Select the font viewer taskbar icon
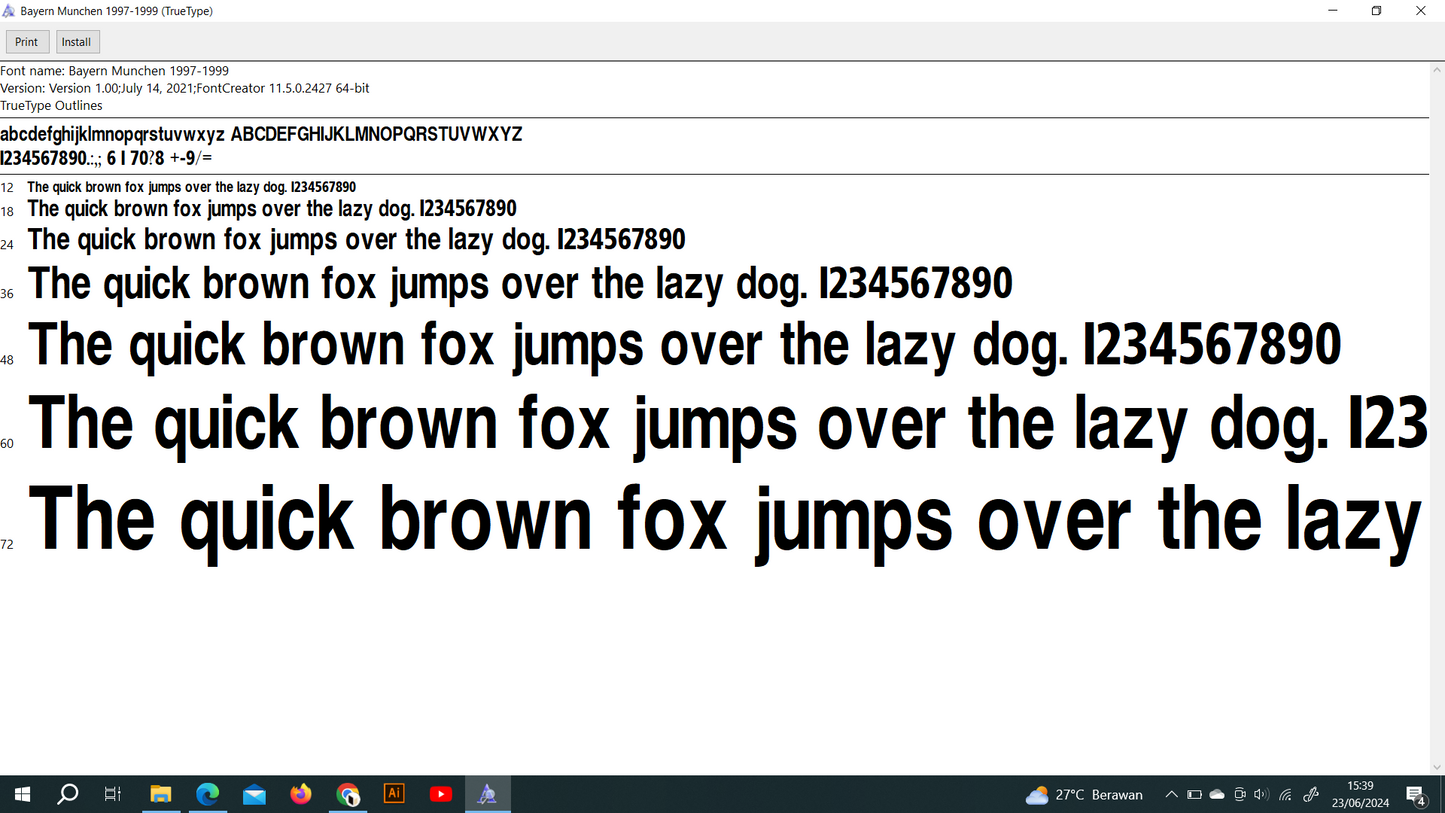The width and height of the screenshot is (1445, 813). (487, 795)
